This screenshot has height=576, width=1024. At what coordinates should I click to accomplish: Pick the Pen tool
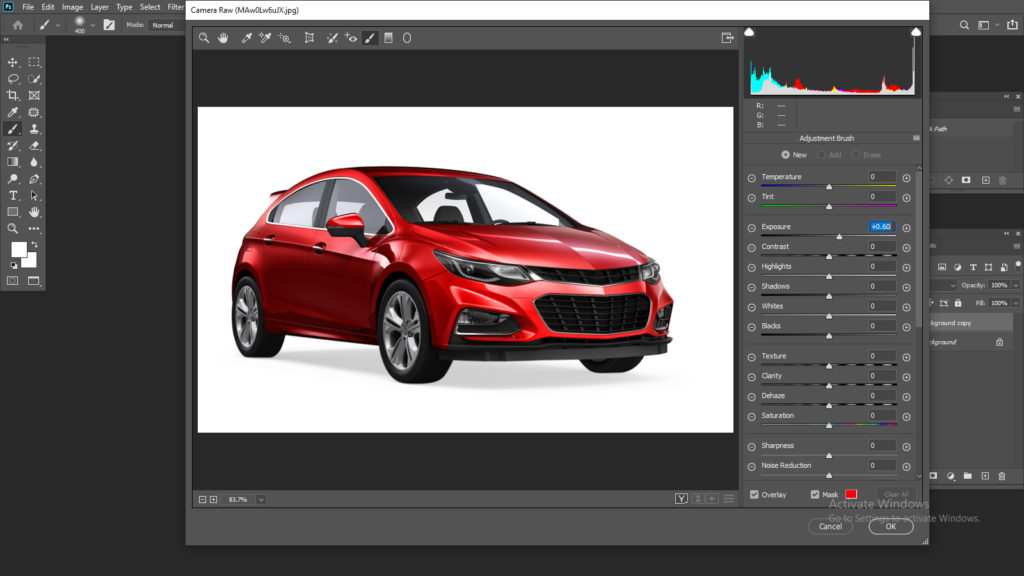[34, 179]
